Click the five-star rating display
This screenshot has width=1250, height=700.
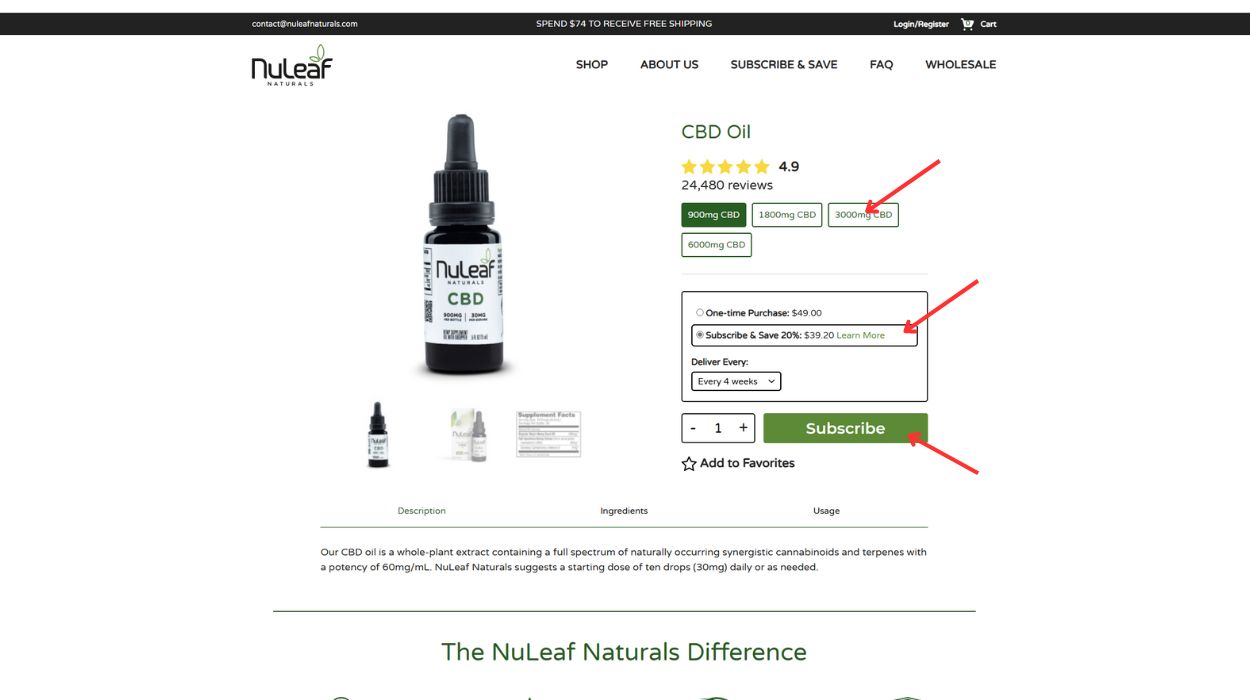(x=726, y=167)
